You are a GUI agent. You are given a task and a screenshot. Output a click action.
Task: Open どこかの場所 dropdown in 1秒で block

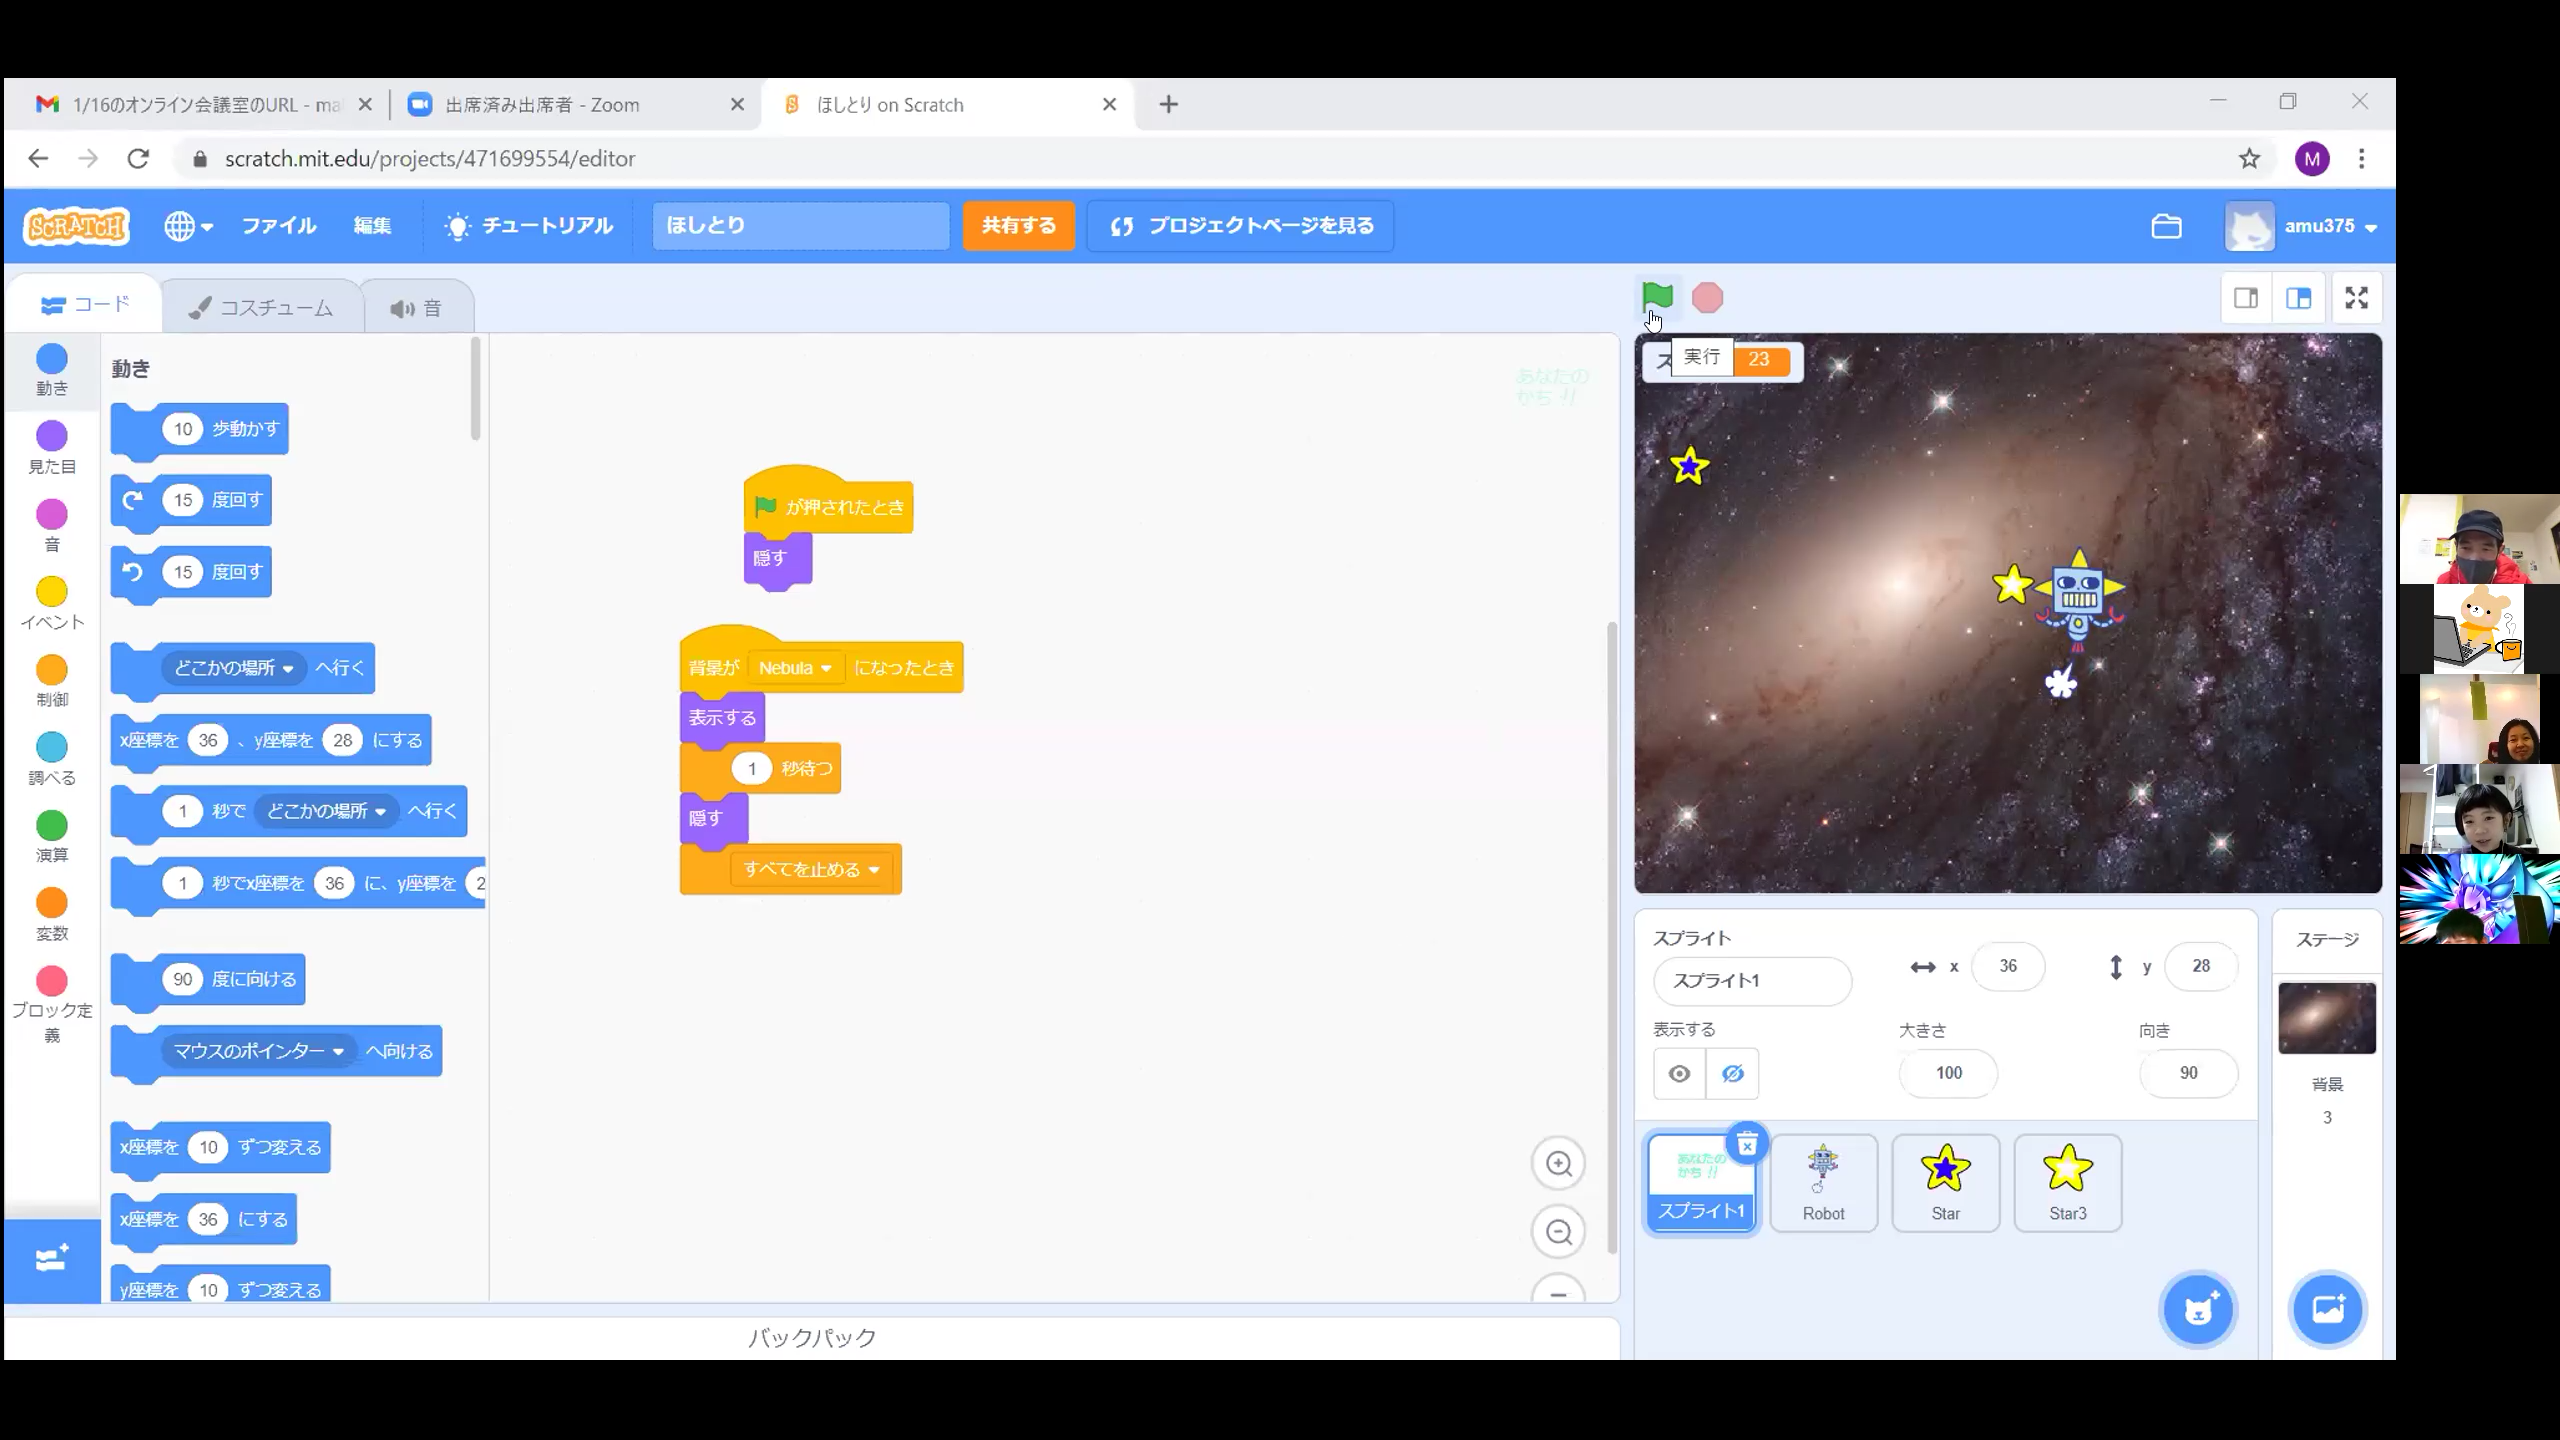(325, 811)
